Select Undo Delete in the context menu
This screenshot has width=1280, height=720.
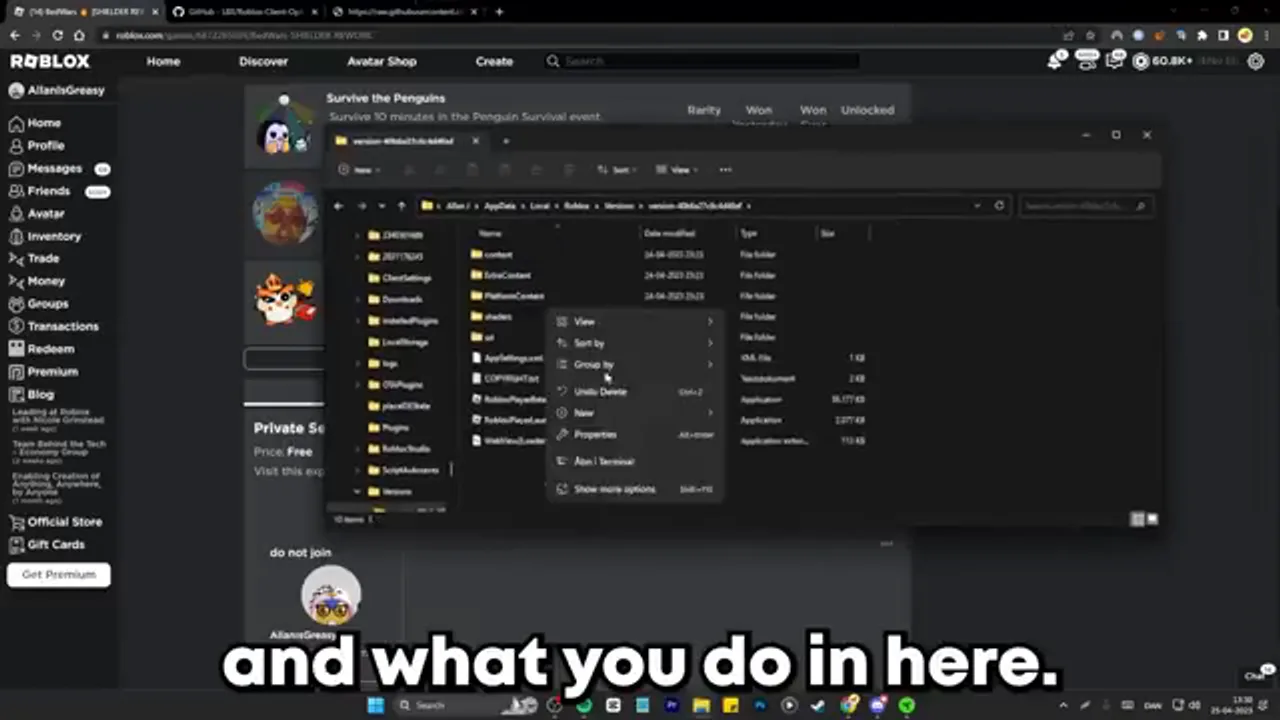634,391
